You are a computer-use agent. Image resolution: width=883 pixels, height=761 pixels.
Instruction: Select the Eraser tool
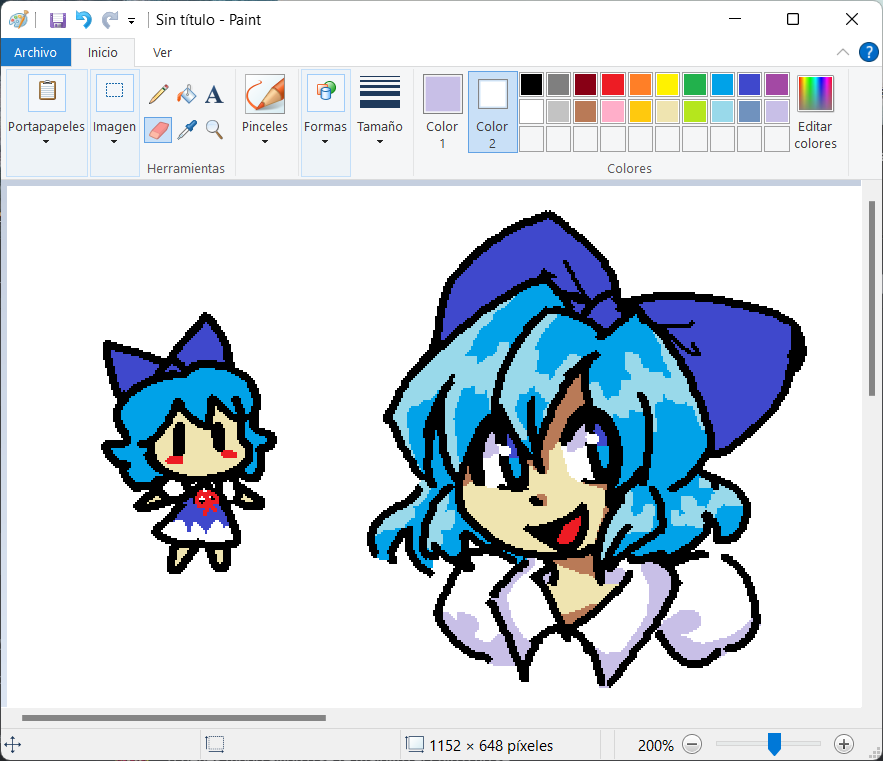(x=159, y=130)
